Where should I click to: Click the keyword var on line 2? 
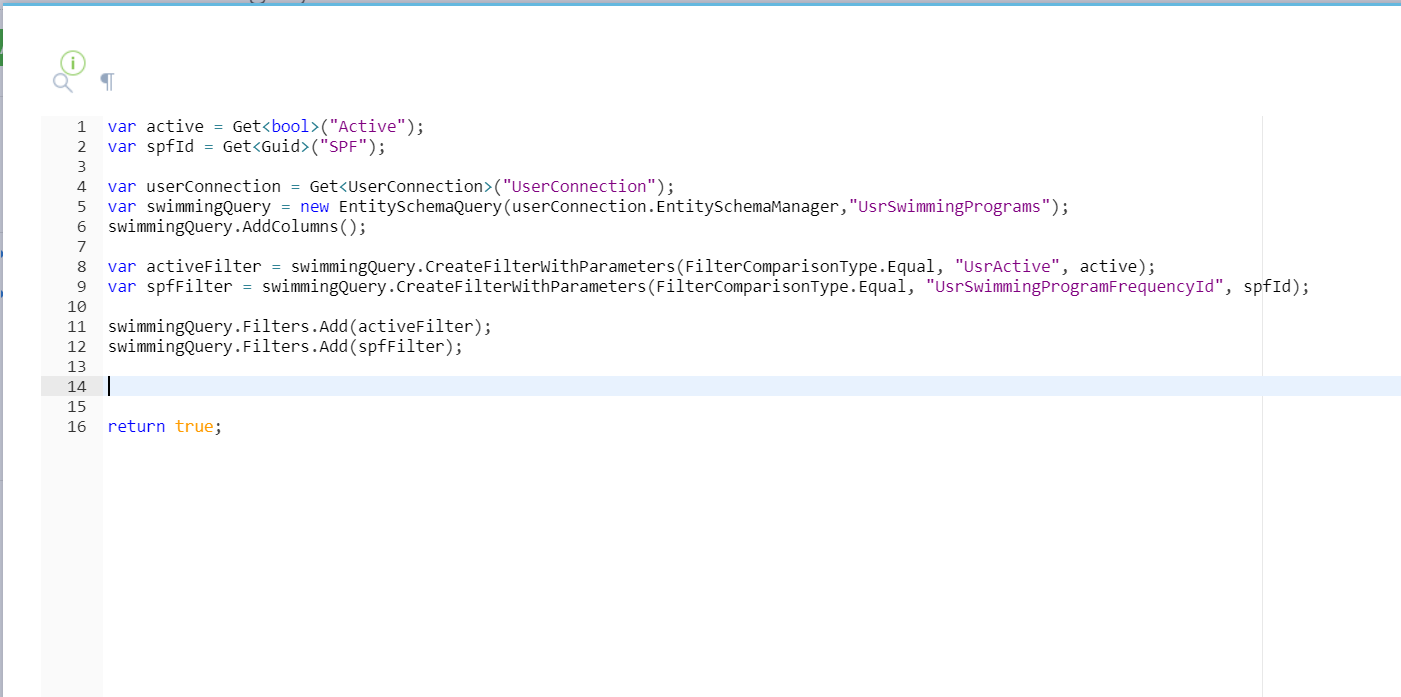click(x=120, y=146)
